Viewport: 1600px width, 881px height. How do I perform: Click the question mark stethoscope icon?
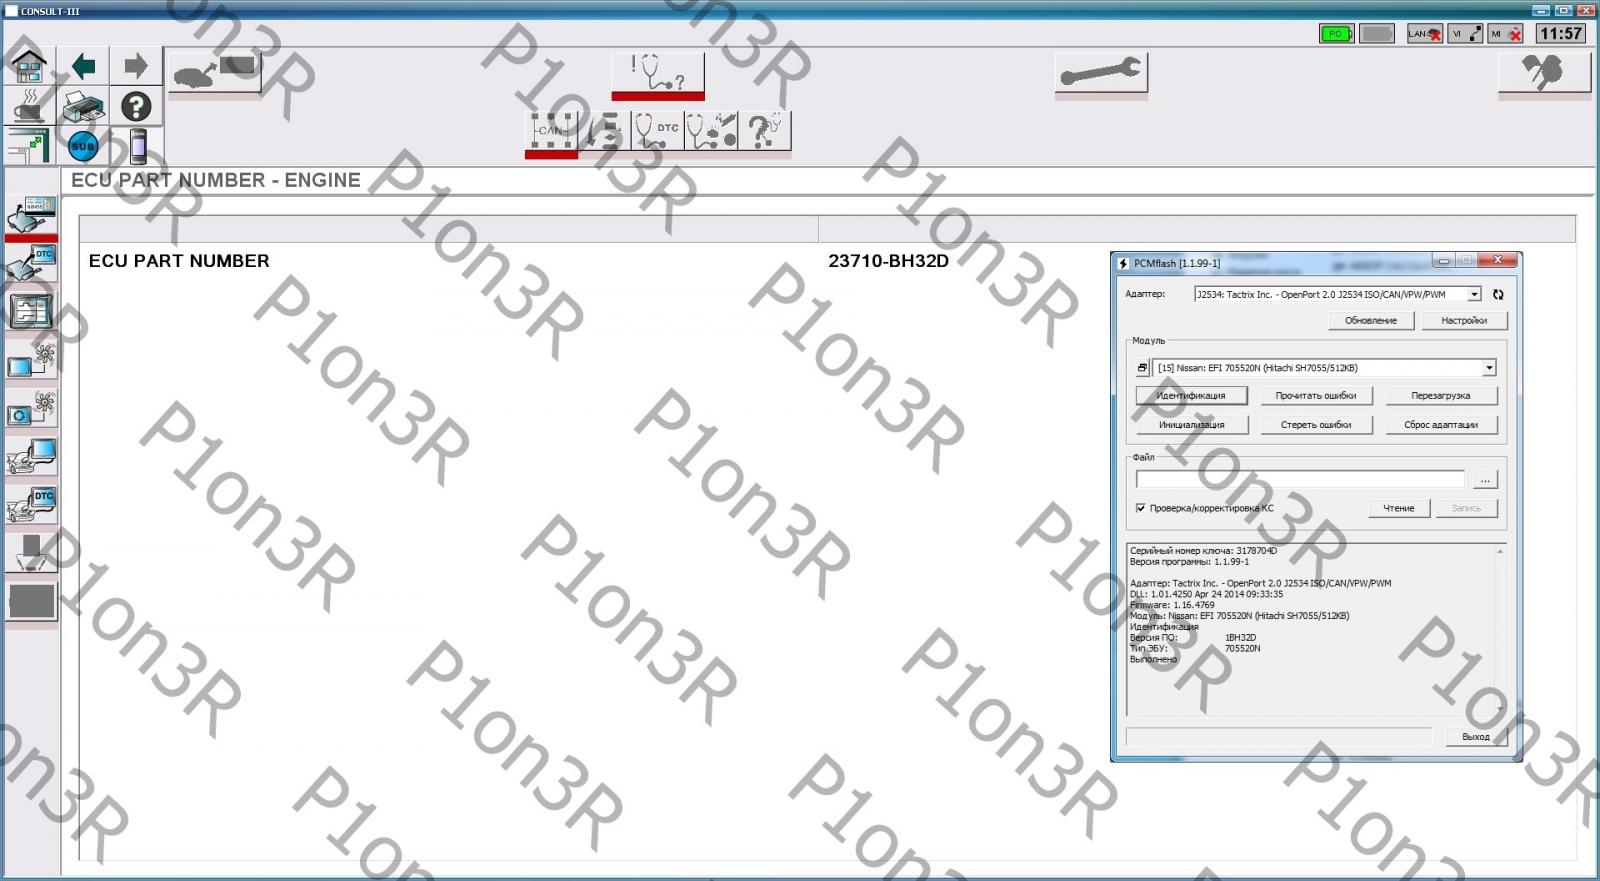(x=765, y=131)
